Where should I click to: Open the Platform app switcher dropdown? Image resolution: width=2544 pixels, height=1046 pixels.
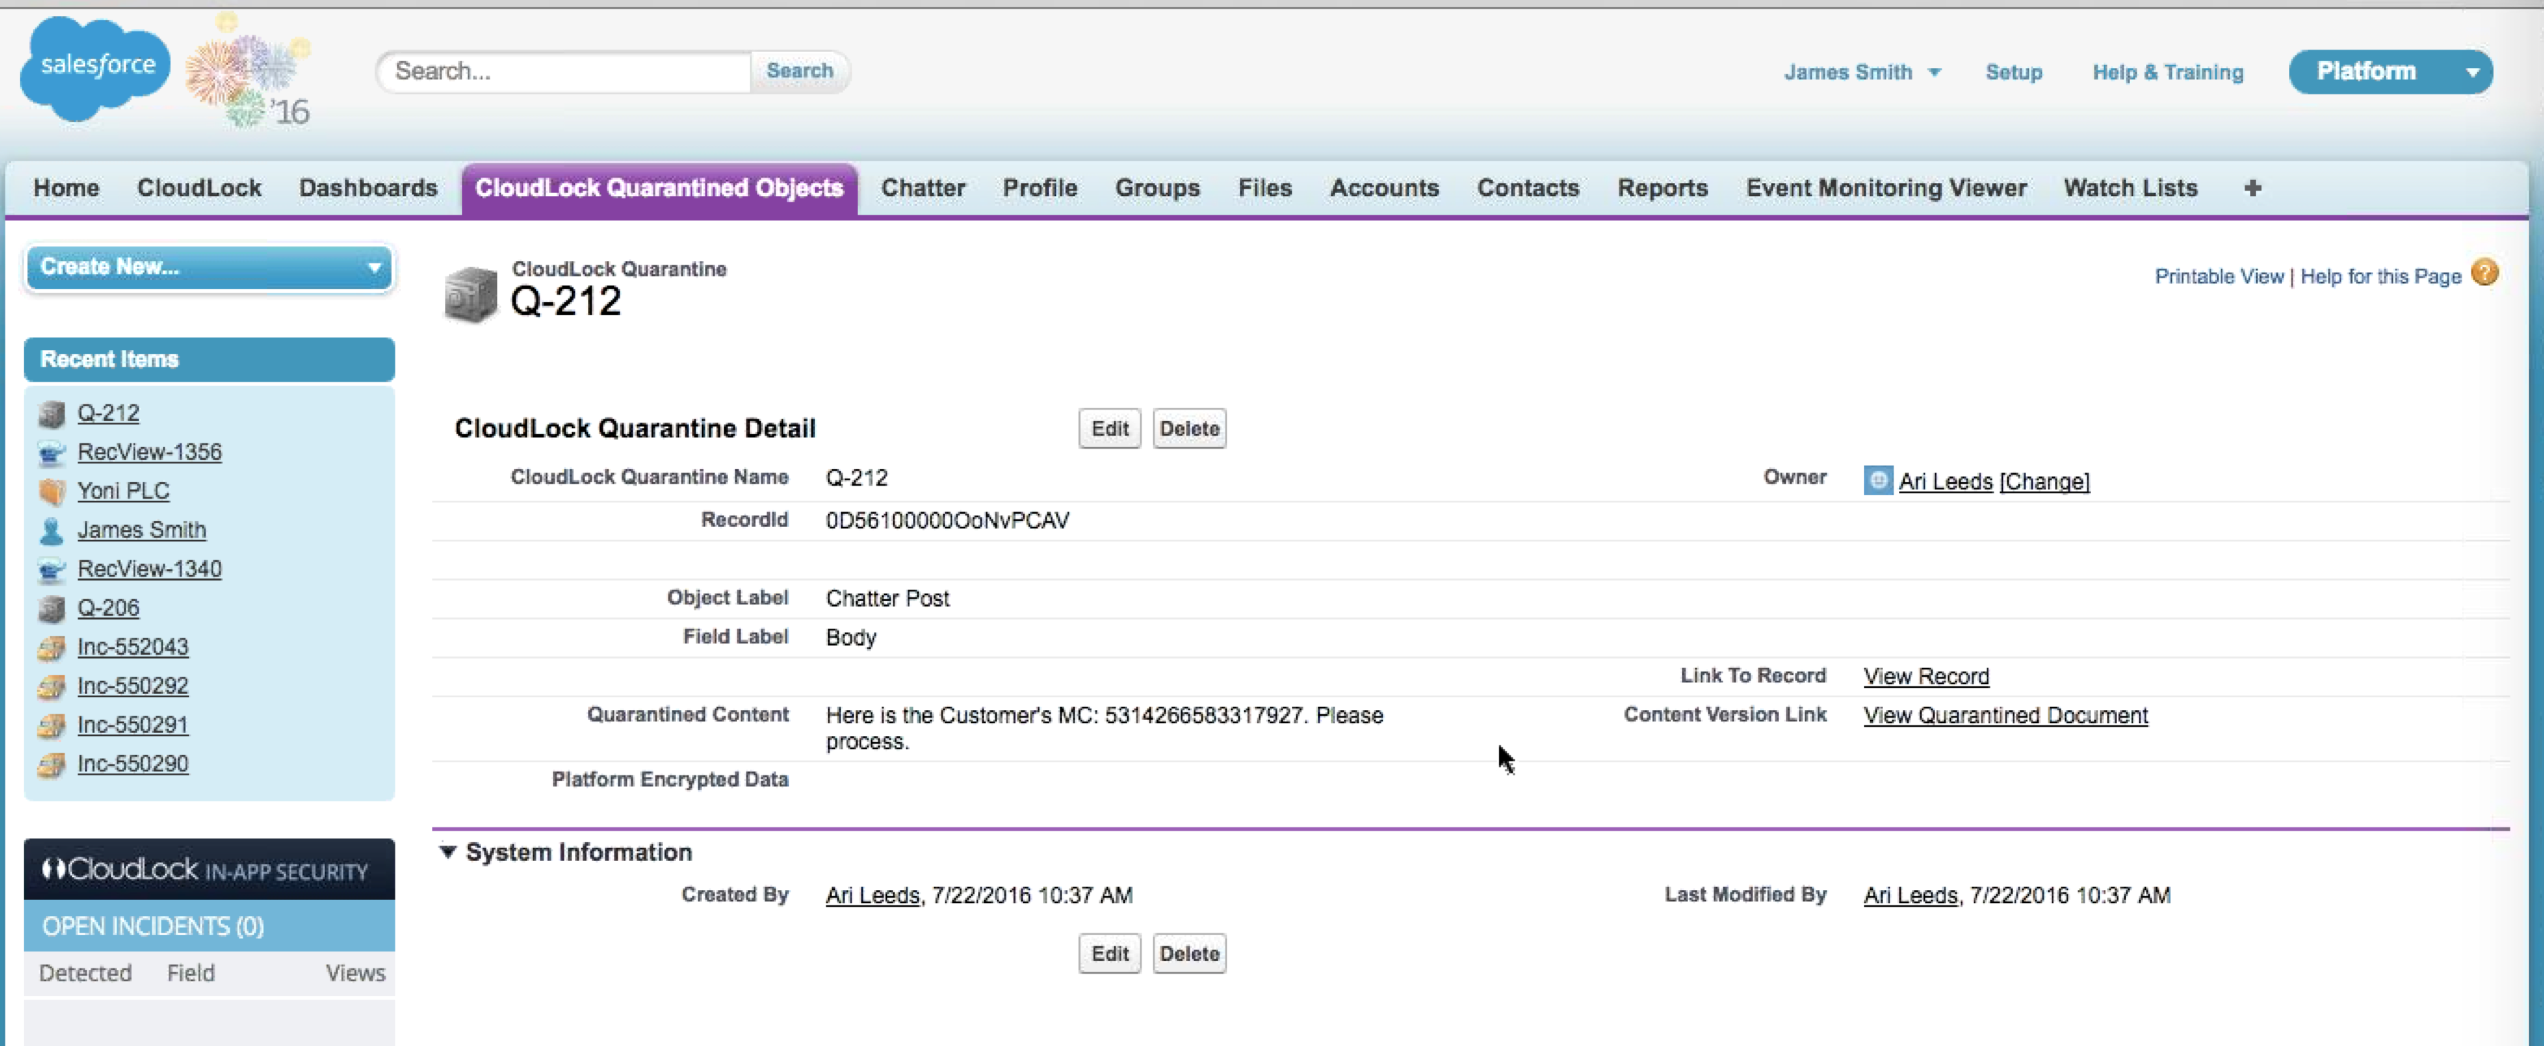pos(2471,72)
